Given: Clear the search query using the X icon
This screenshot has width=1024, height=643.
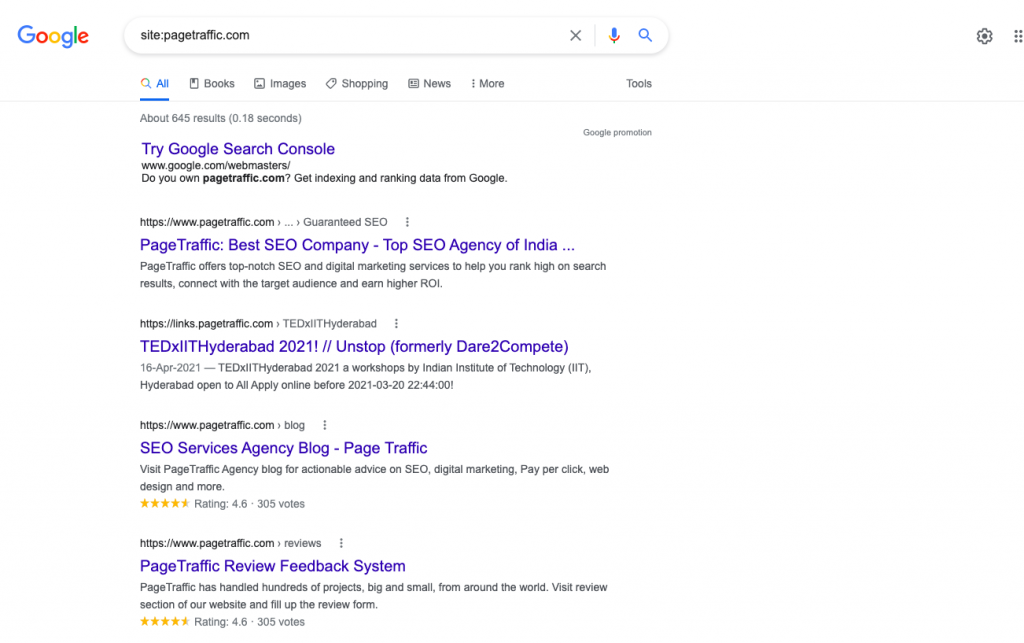Looking at the screenshot, I should 576,35.
